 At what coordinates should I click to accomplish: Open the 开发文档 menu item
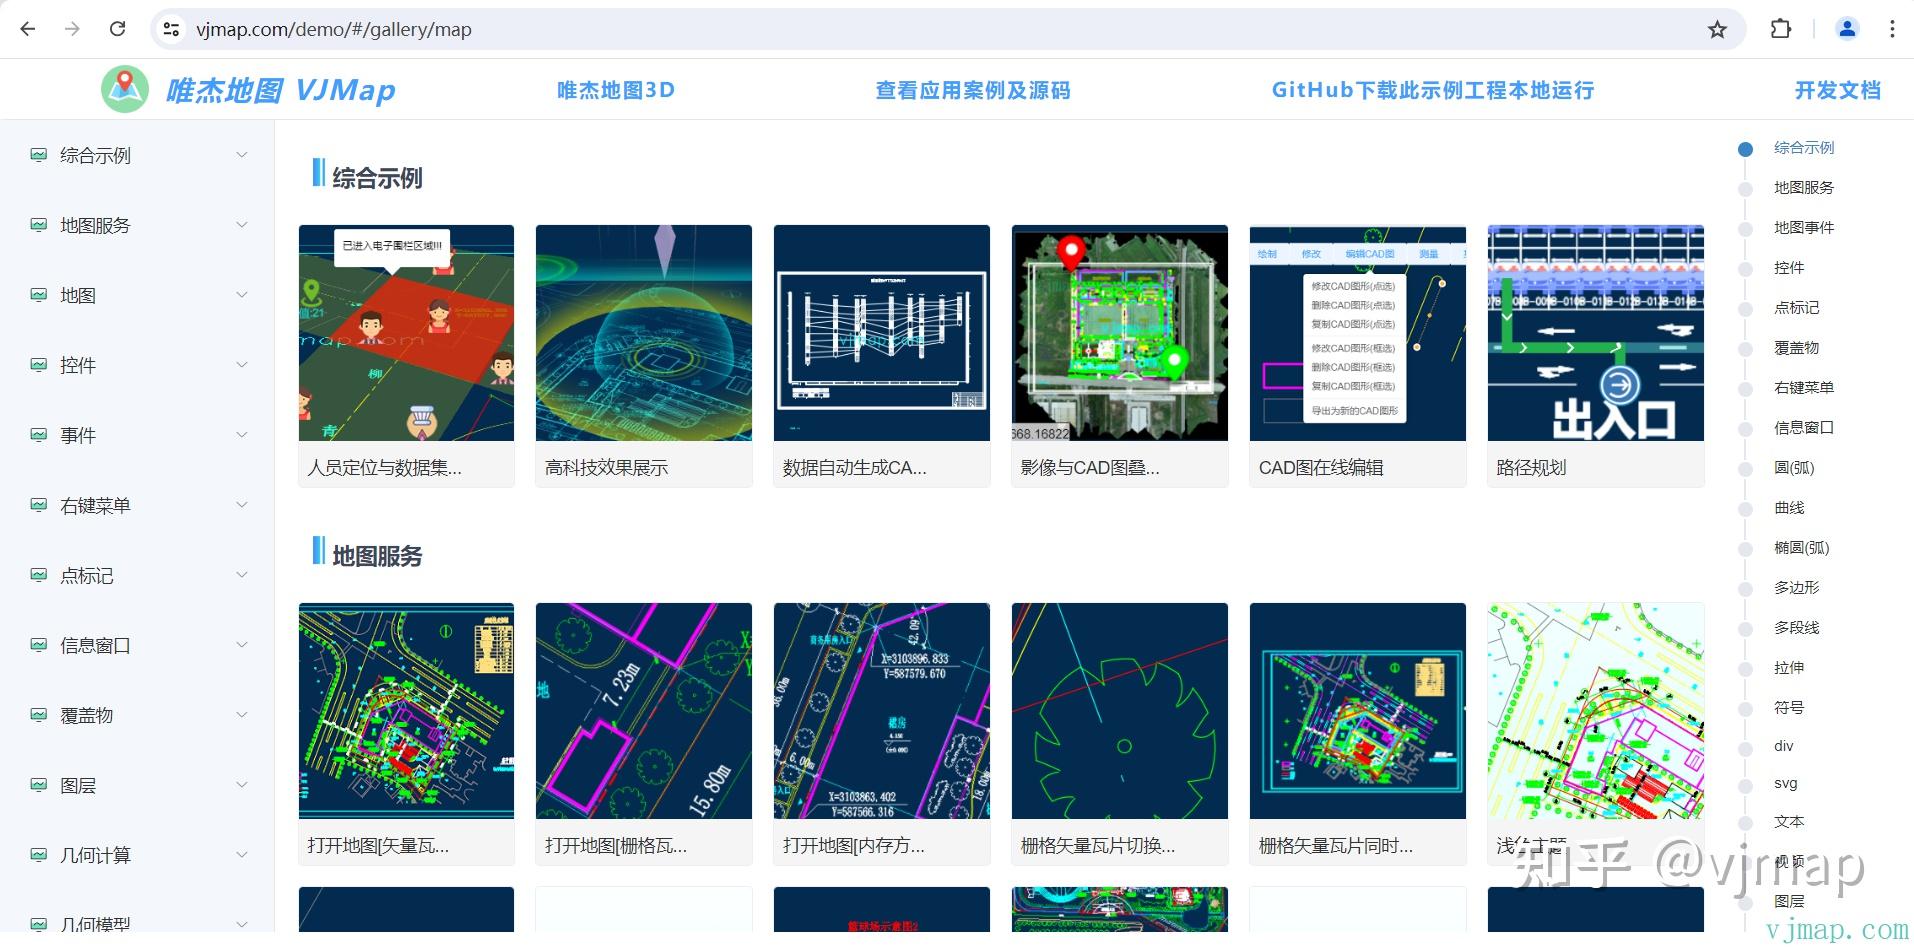[1838, 89]
